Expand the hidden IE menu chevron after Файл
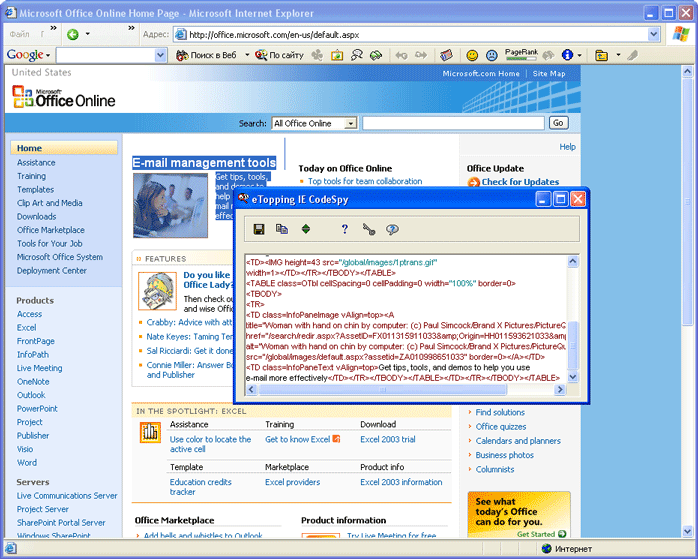 (x=53, y=28)
